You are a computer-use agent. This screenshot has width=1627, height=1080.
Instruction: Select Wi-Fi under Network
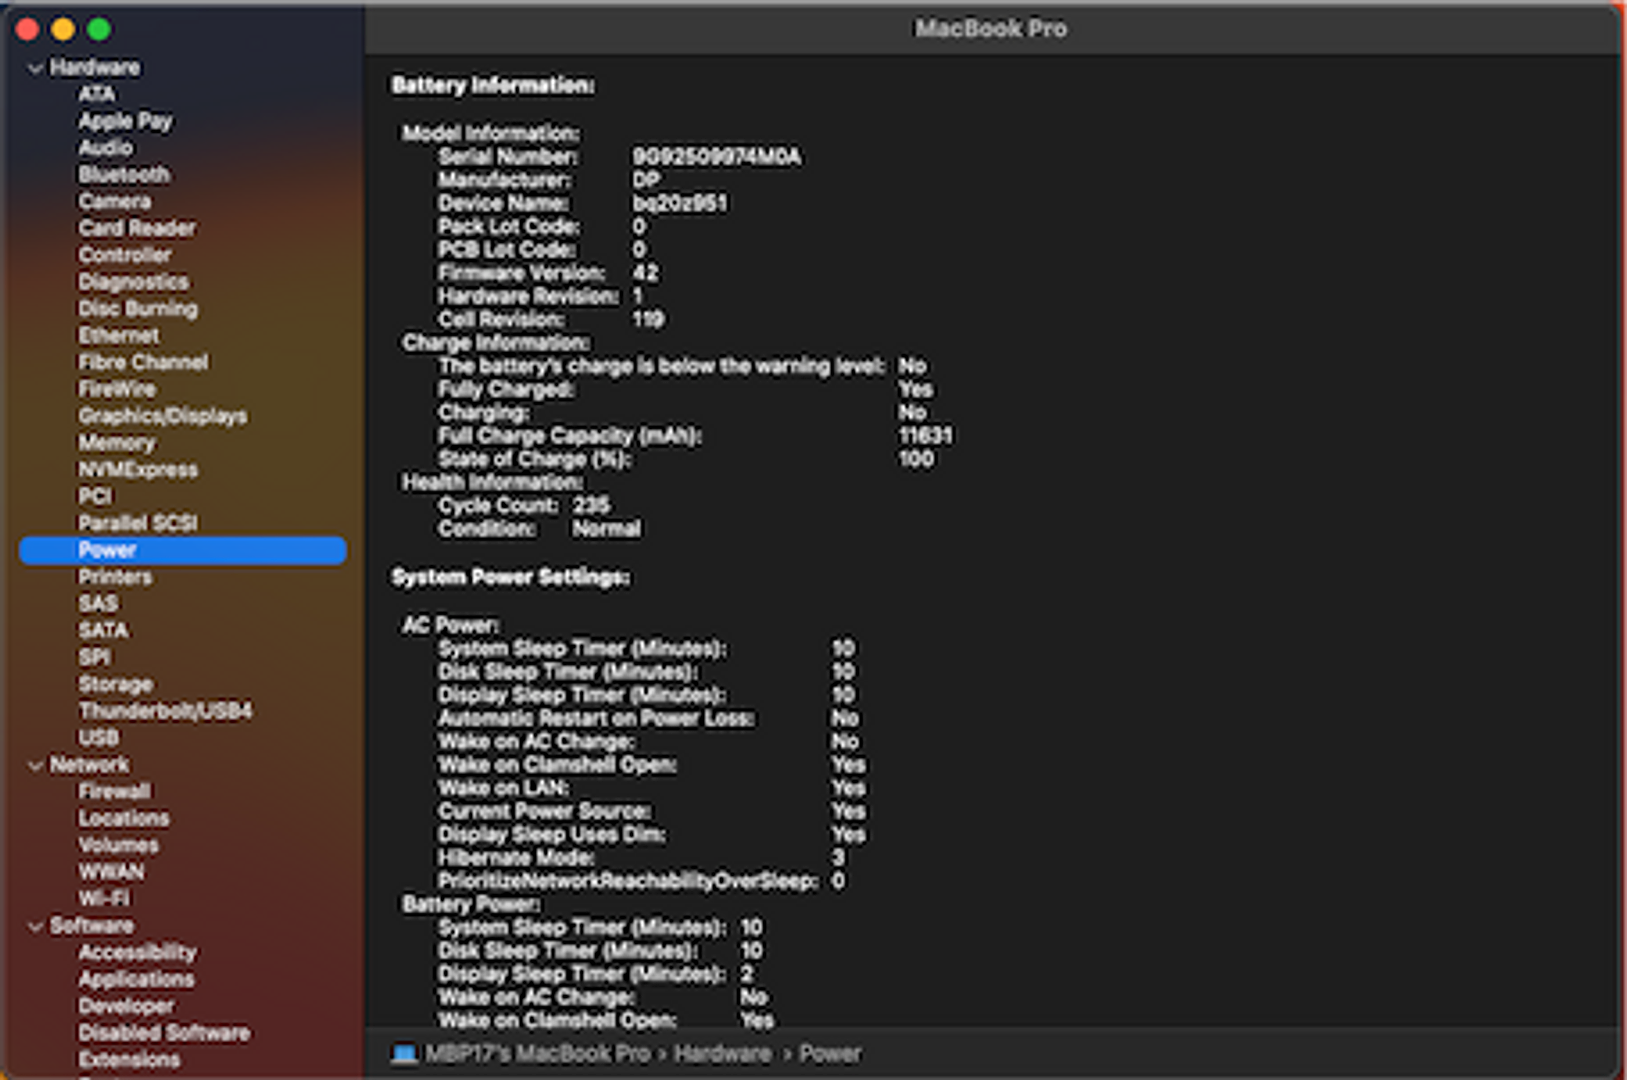click(x=104, y=898)
